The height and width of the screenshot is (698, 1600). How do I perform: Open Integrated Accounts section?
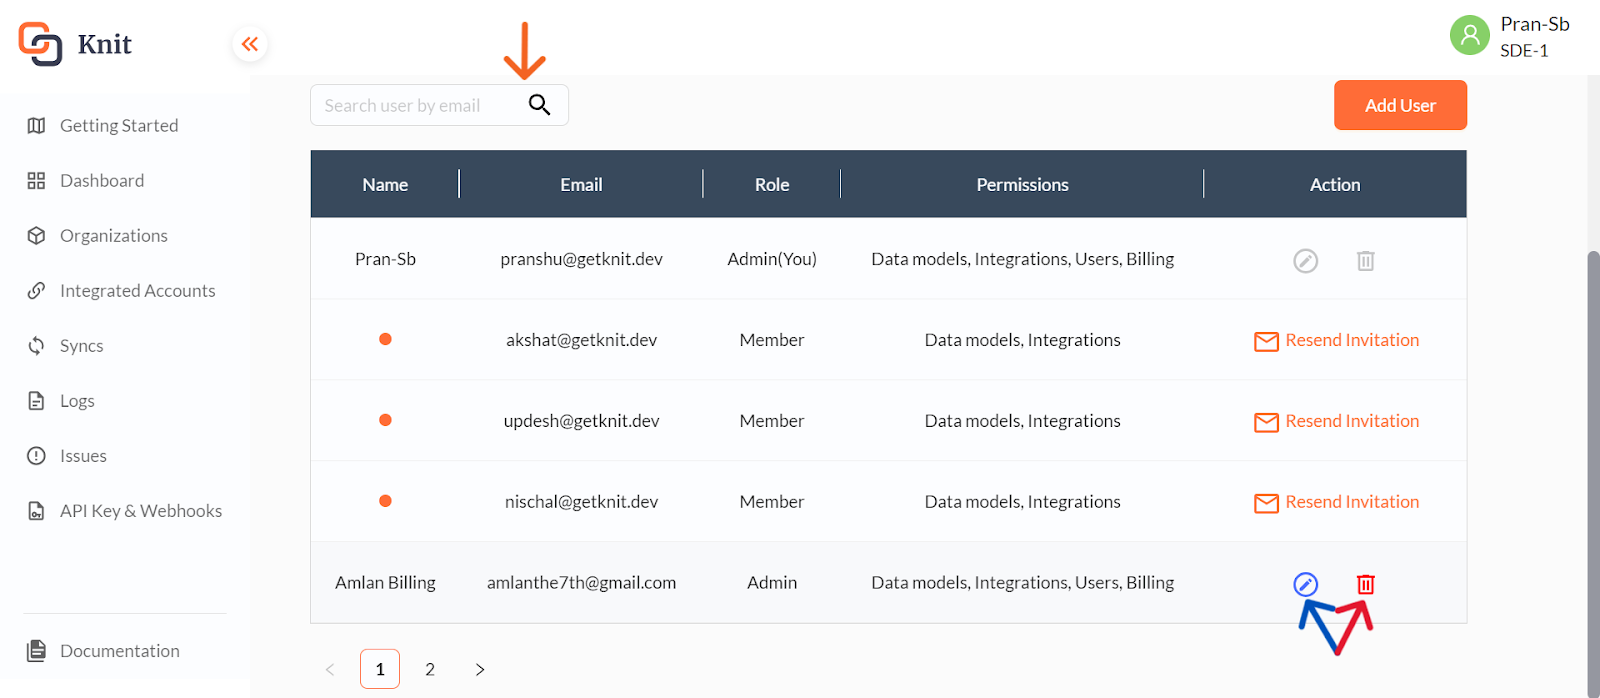pyautogui.click(x=137, y=291)
